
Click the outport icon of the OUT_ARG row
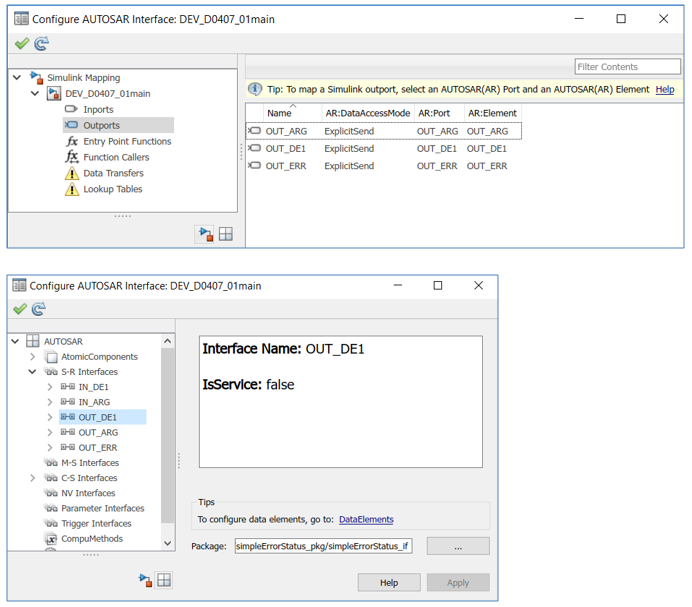[254, 131]
